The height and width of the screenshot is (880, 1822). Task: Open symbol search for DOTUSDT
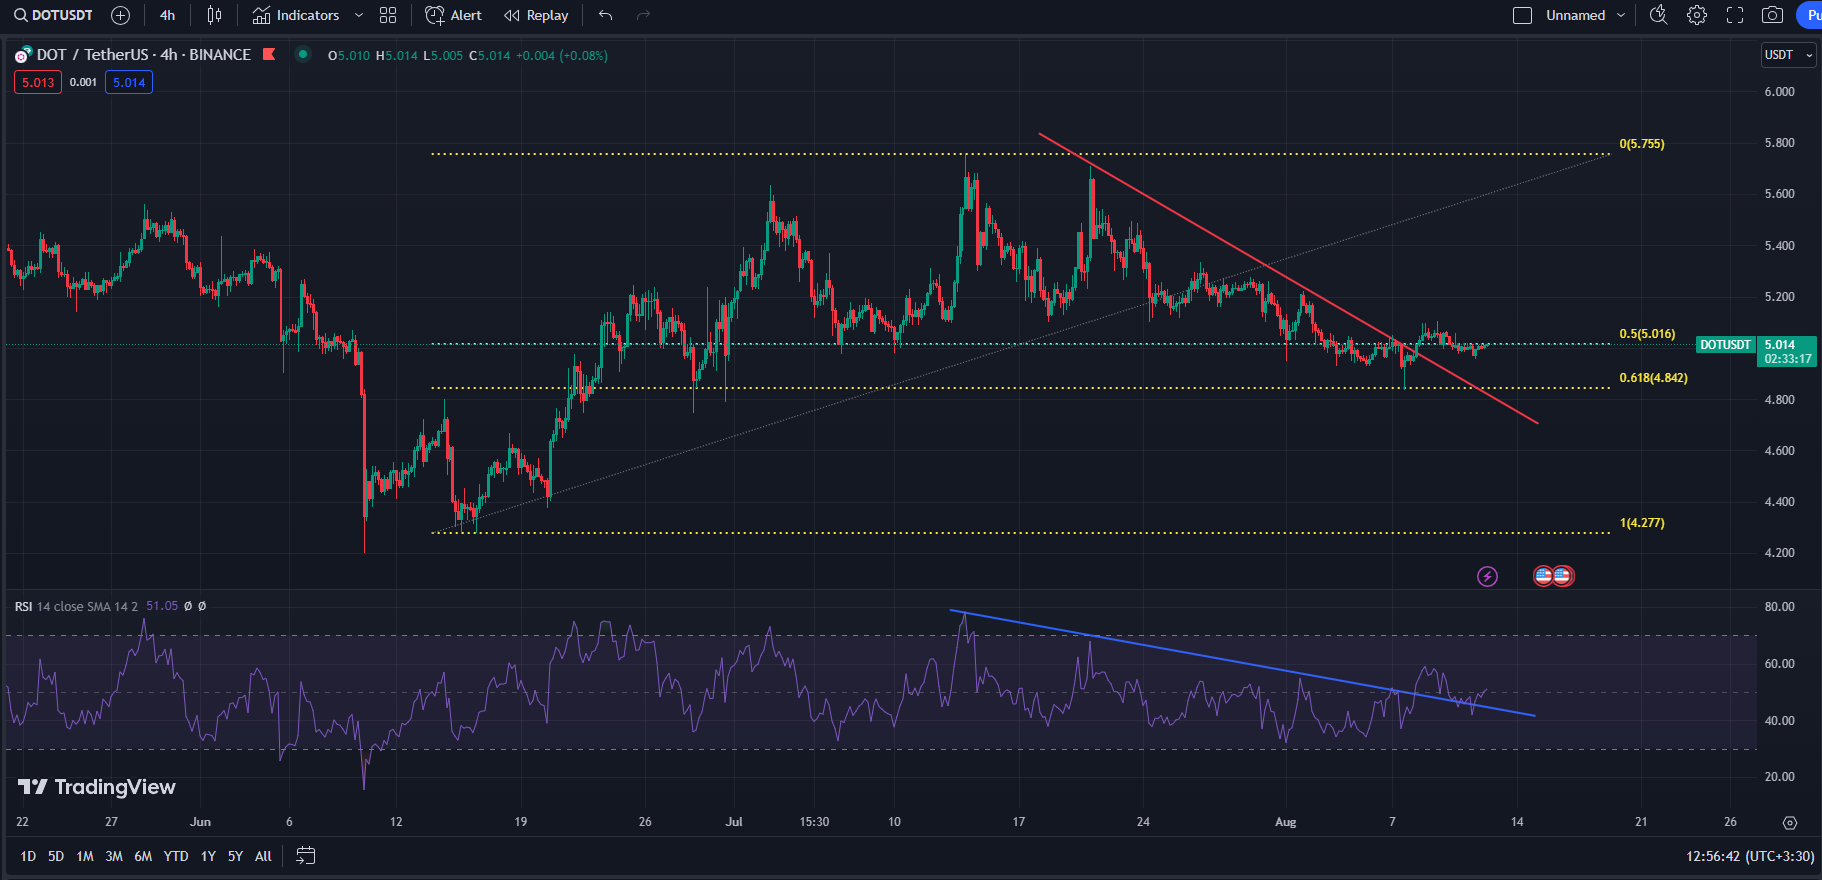pyautogui.click(x=53, y=15)
